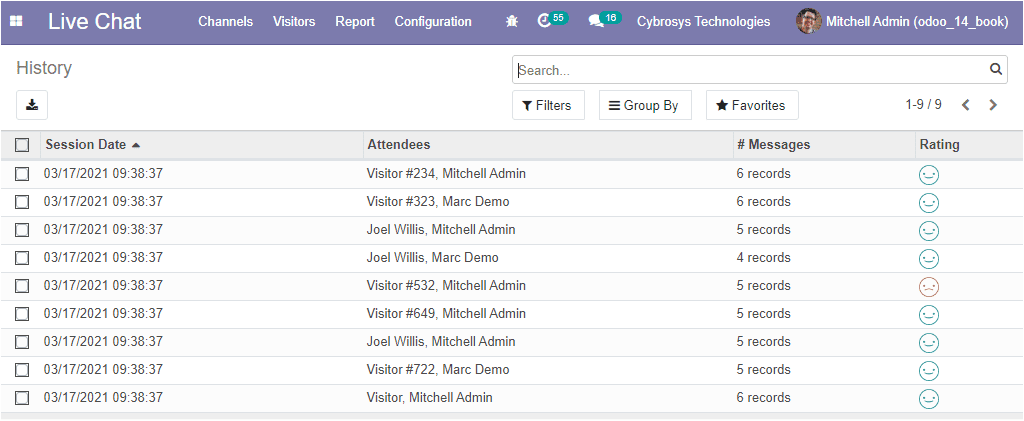Screen dimensions: 1024x421
Task: Click the debug bug icon
Action: 512,22
